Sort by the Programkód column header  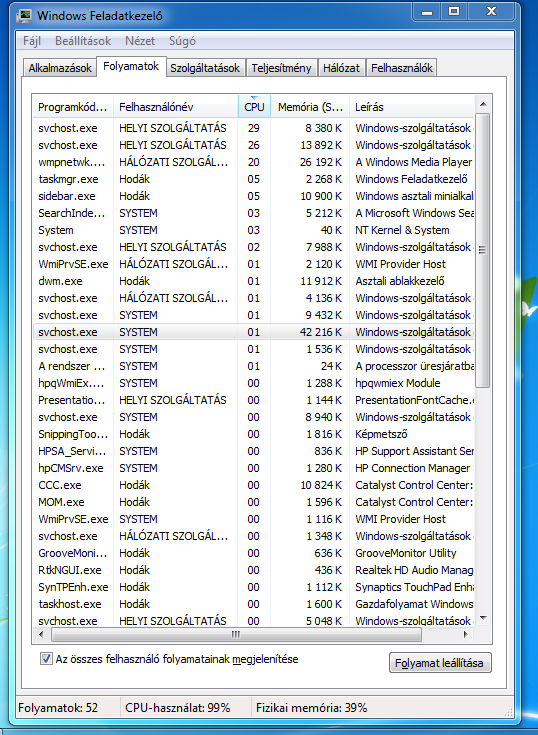click(x=73, y=107)
